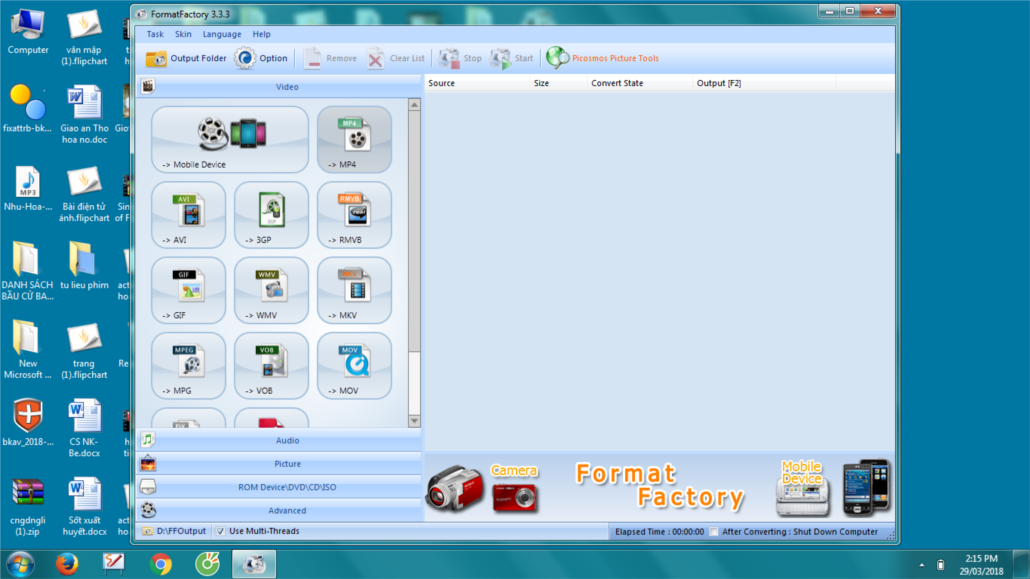Click the GIF conversion icon
Screen dimensions: 1030x579
[188, 290]
